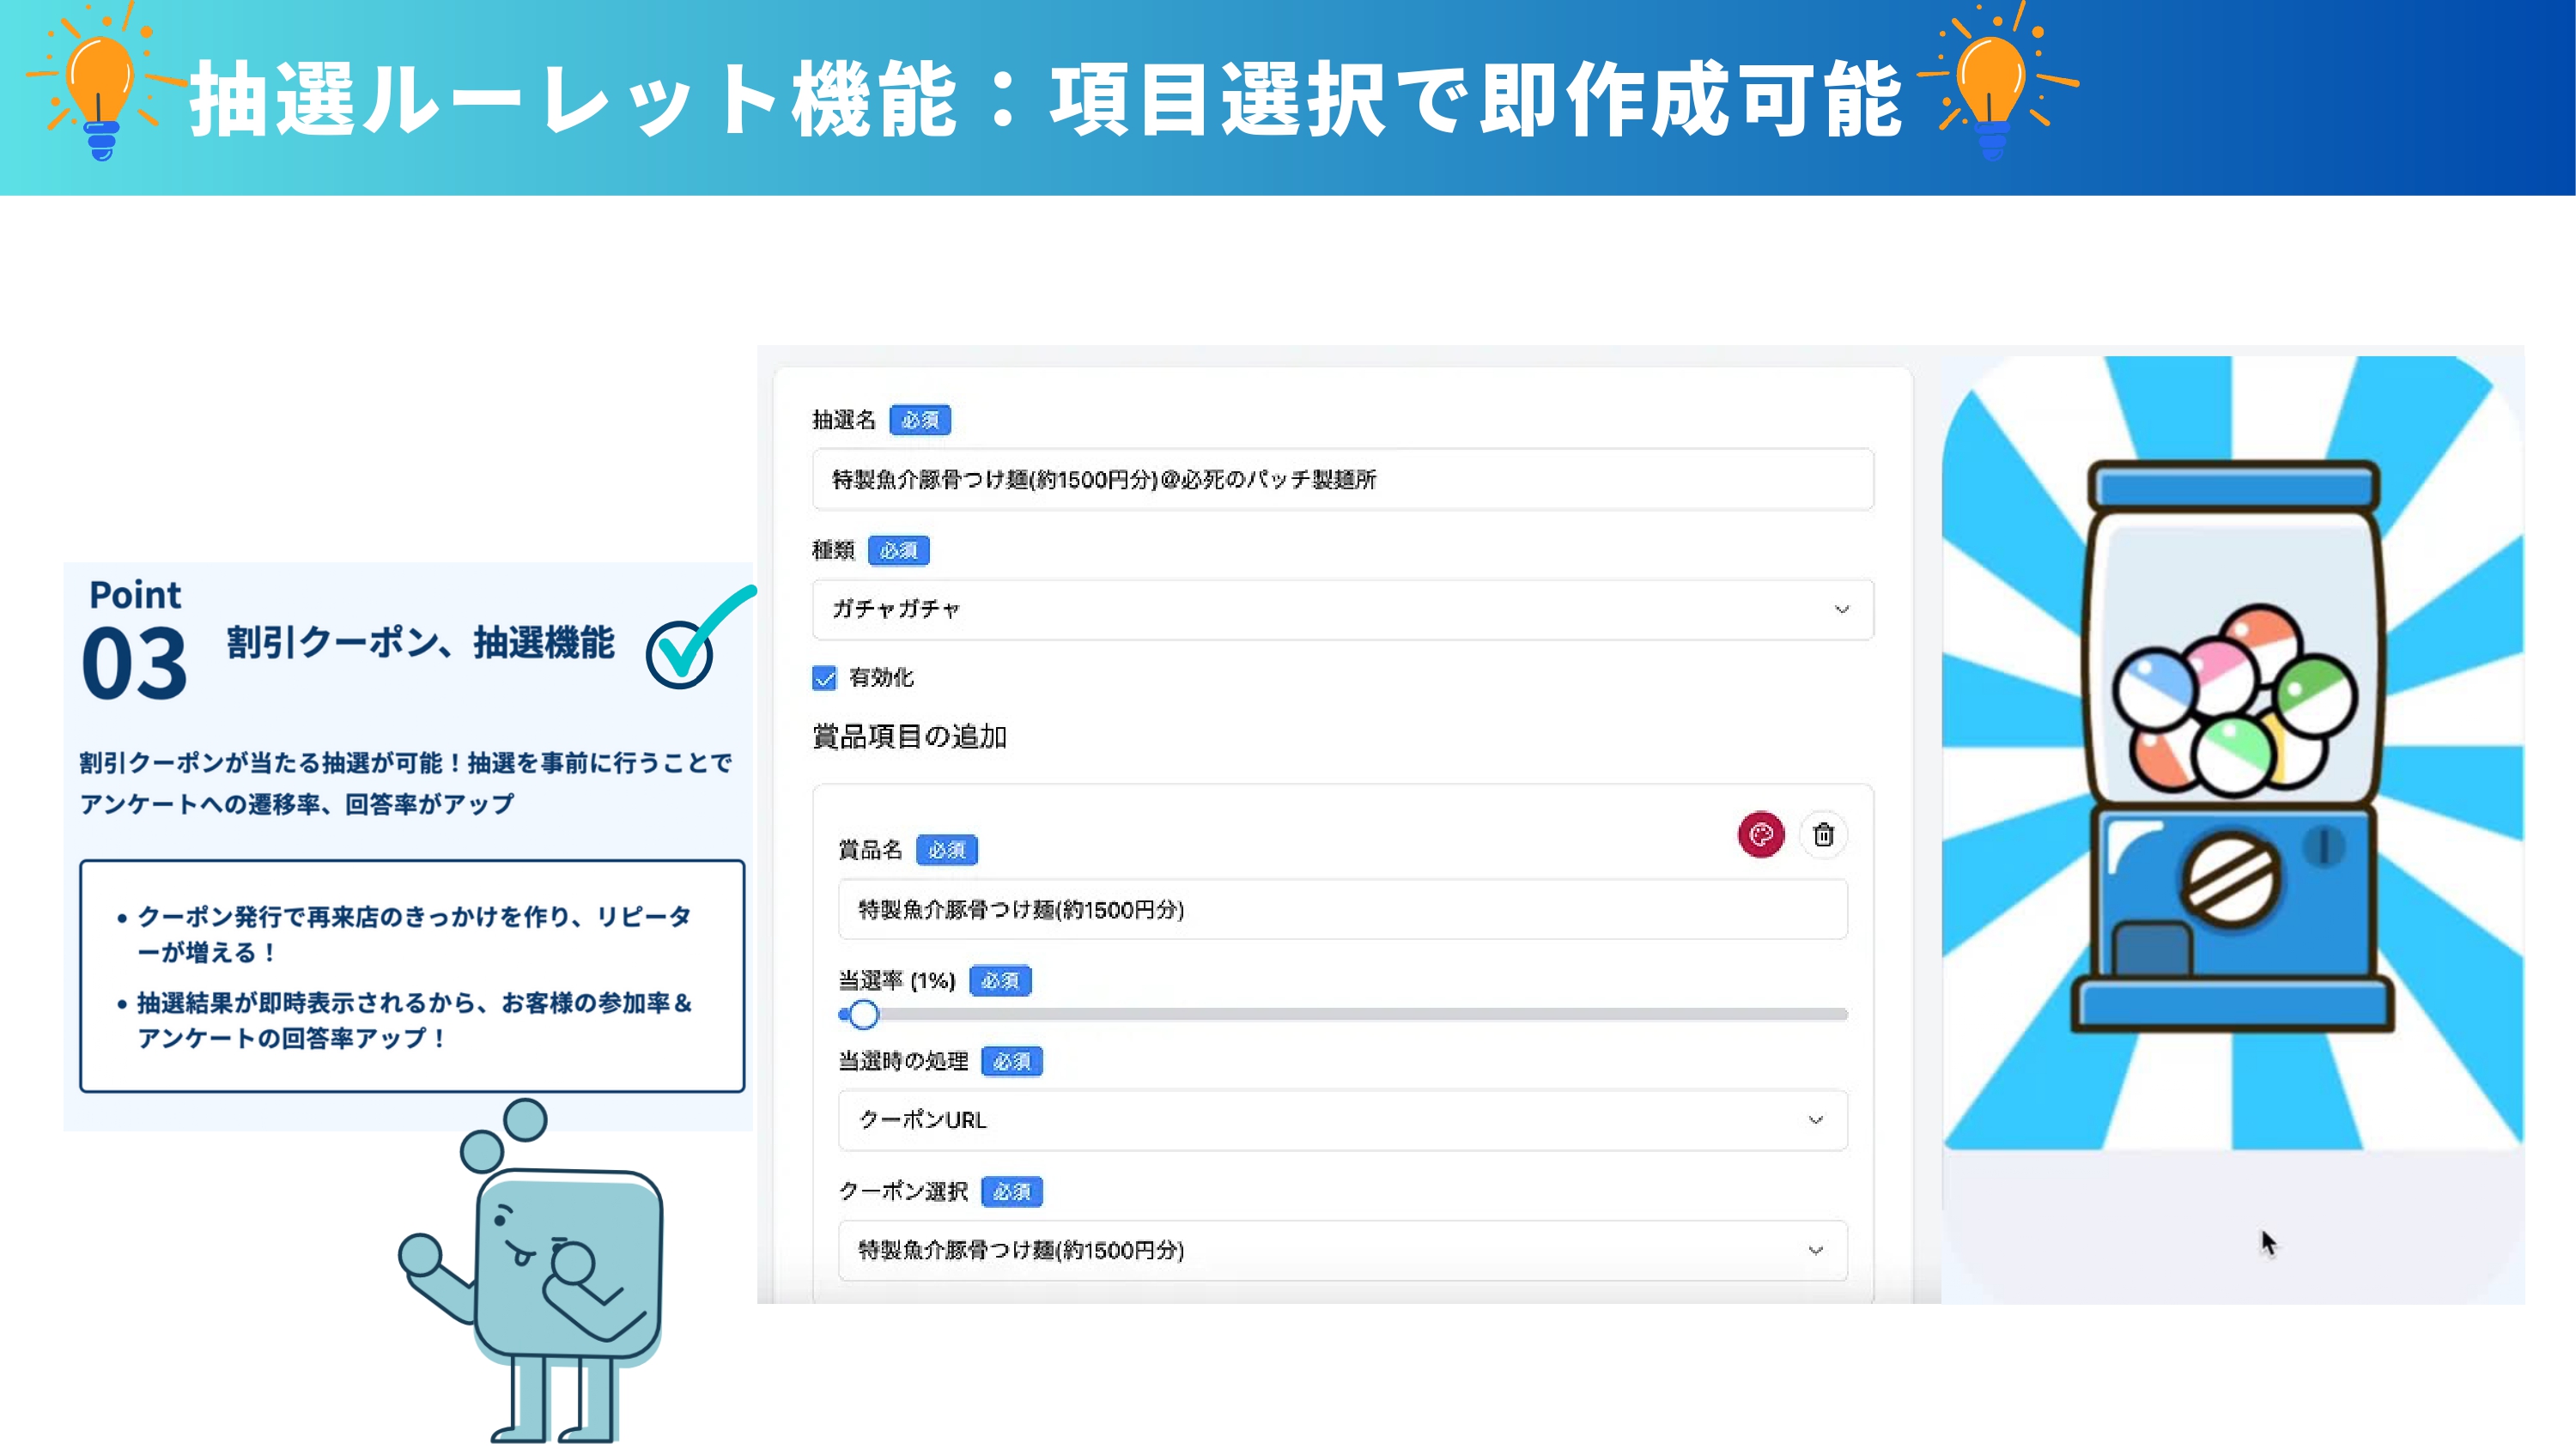
Task: Click the Point 03 label
Action: click(x=135, y=640)
